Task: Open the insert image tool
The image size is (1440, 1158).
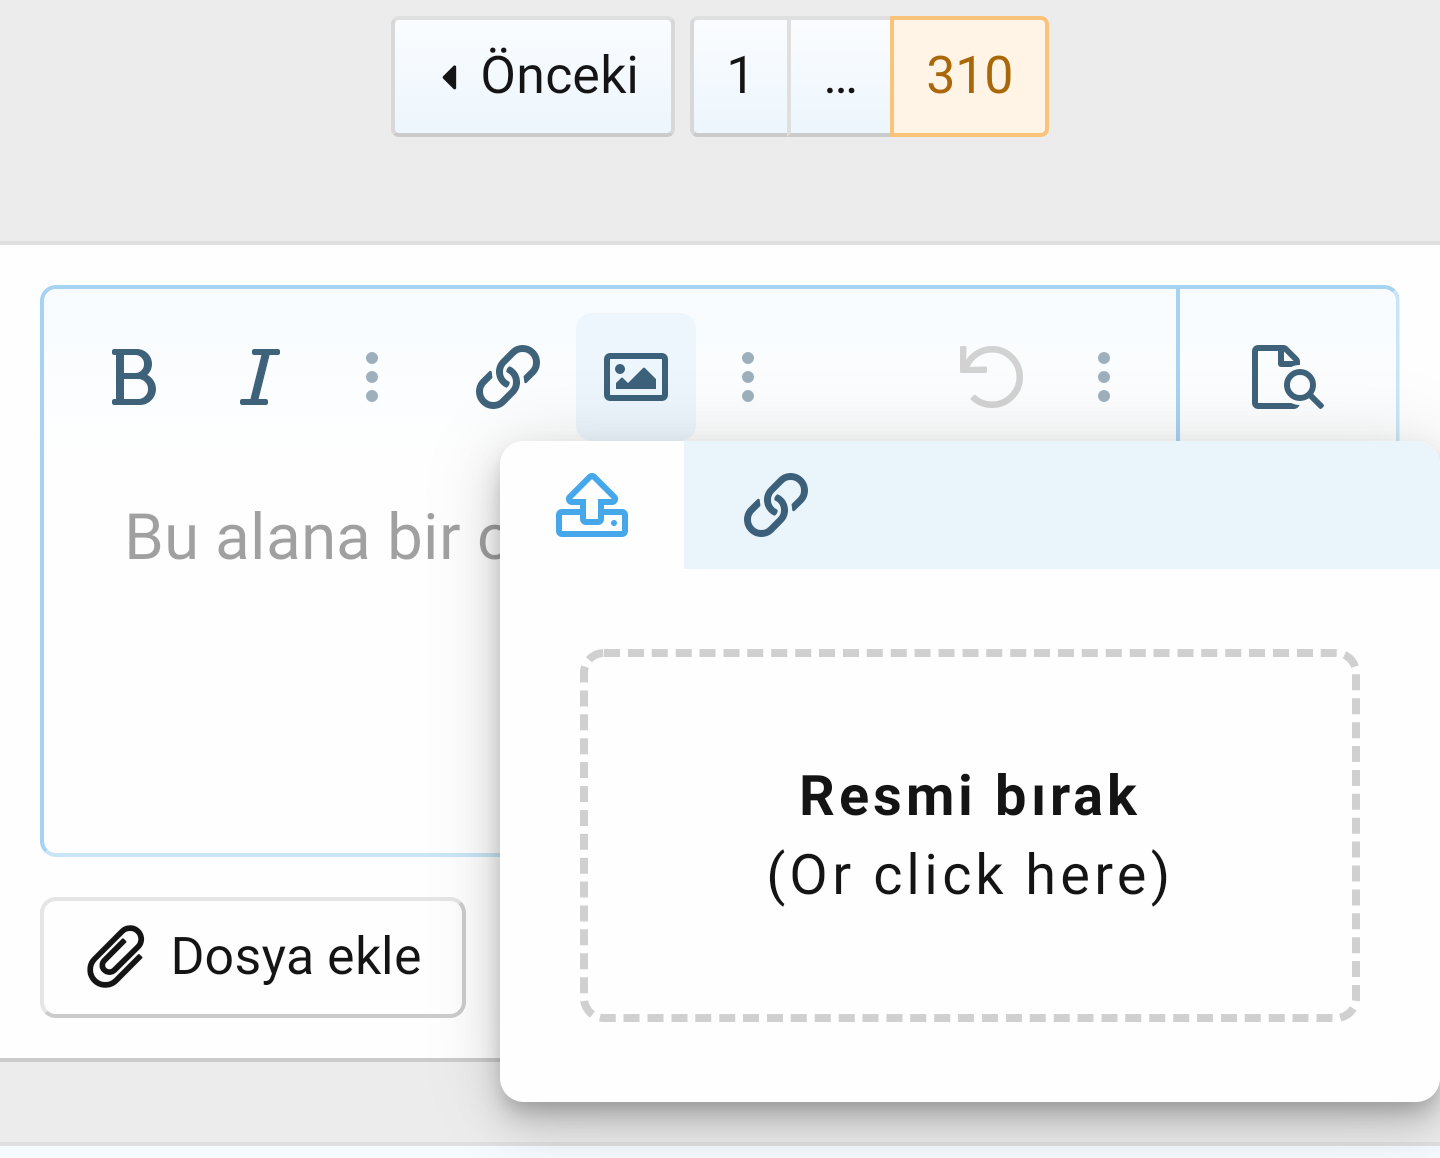Action: (x=636, y=377)
